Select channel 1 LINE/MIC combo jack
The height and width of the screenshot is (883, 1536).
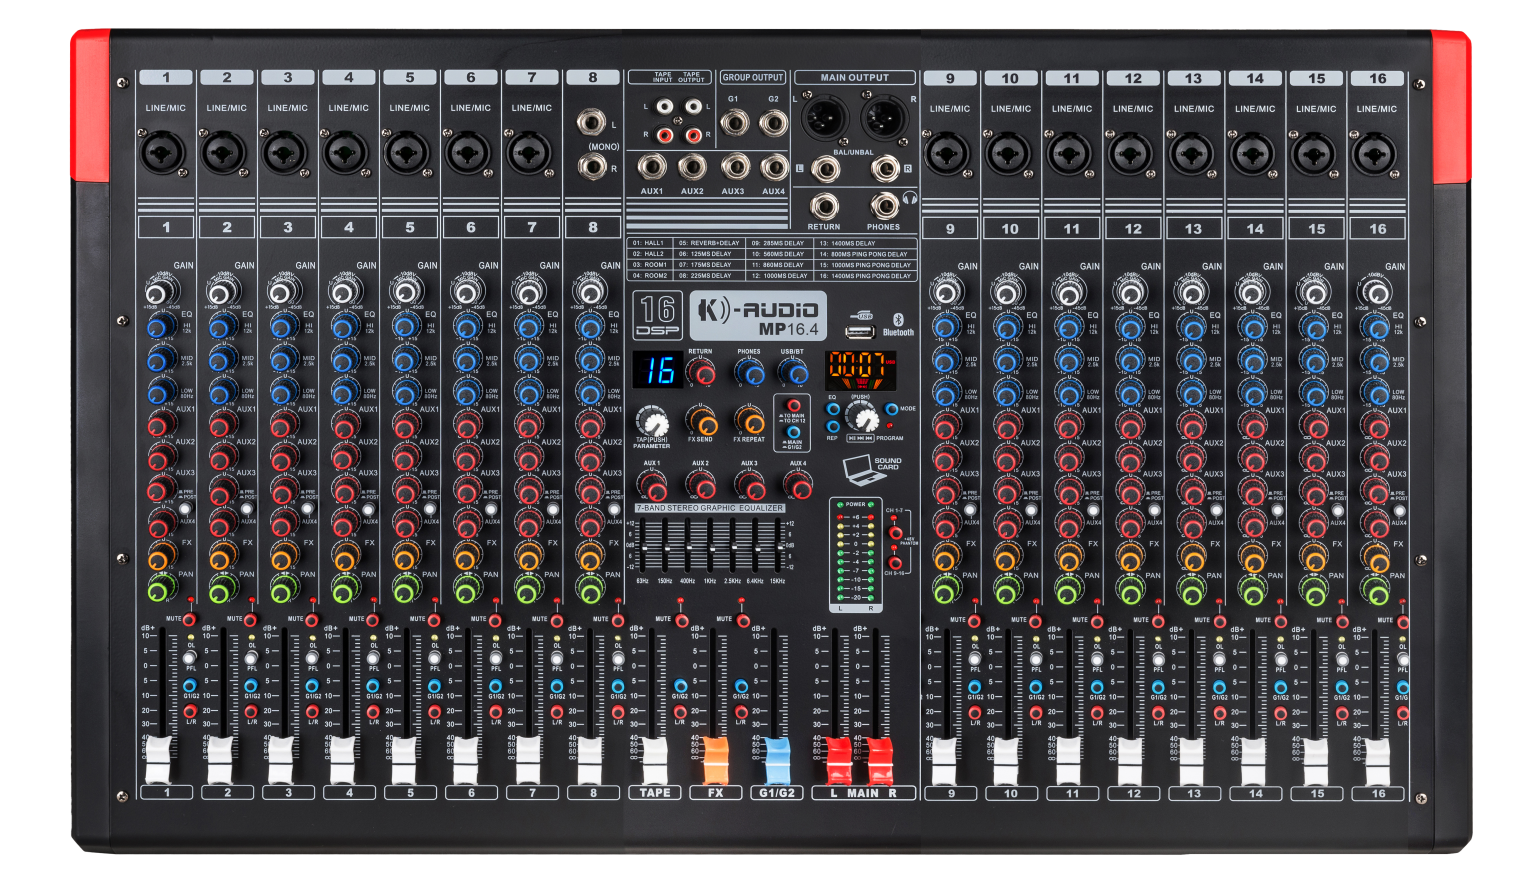point(162,154)
